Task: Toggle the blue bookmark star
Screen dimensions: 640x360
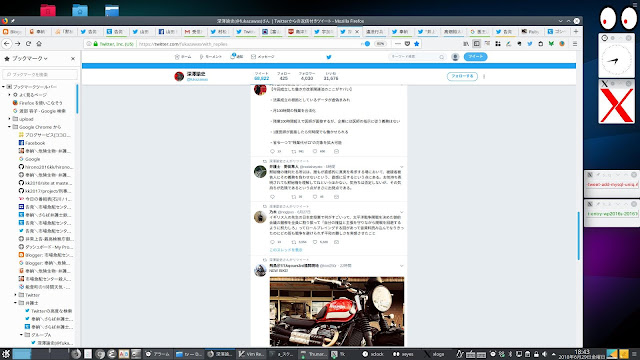Action: 416,44
